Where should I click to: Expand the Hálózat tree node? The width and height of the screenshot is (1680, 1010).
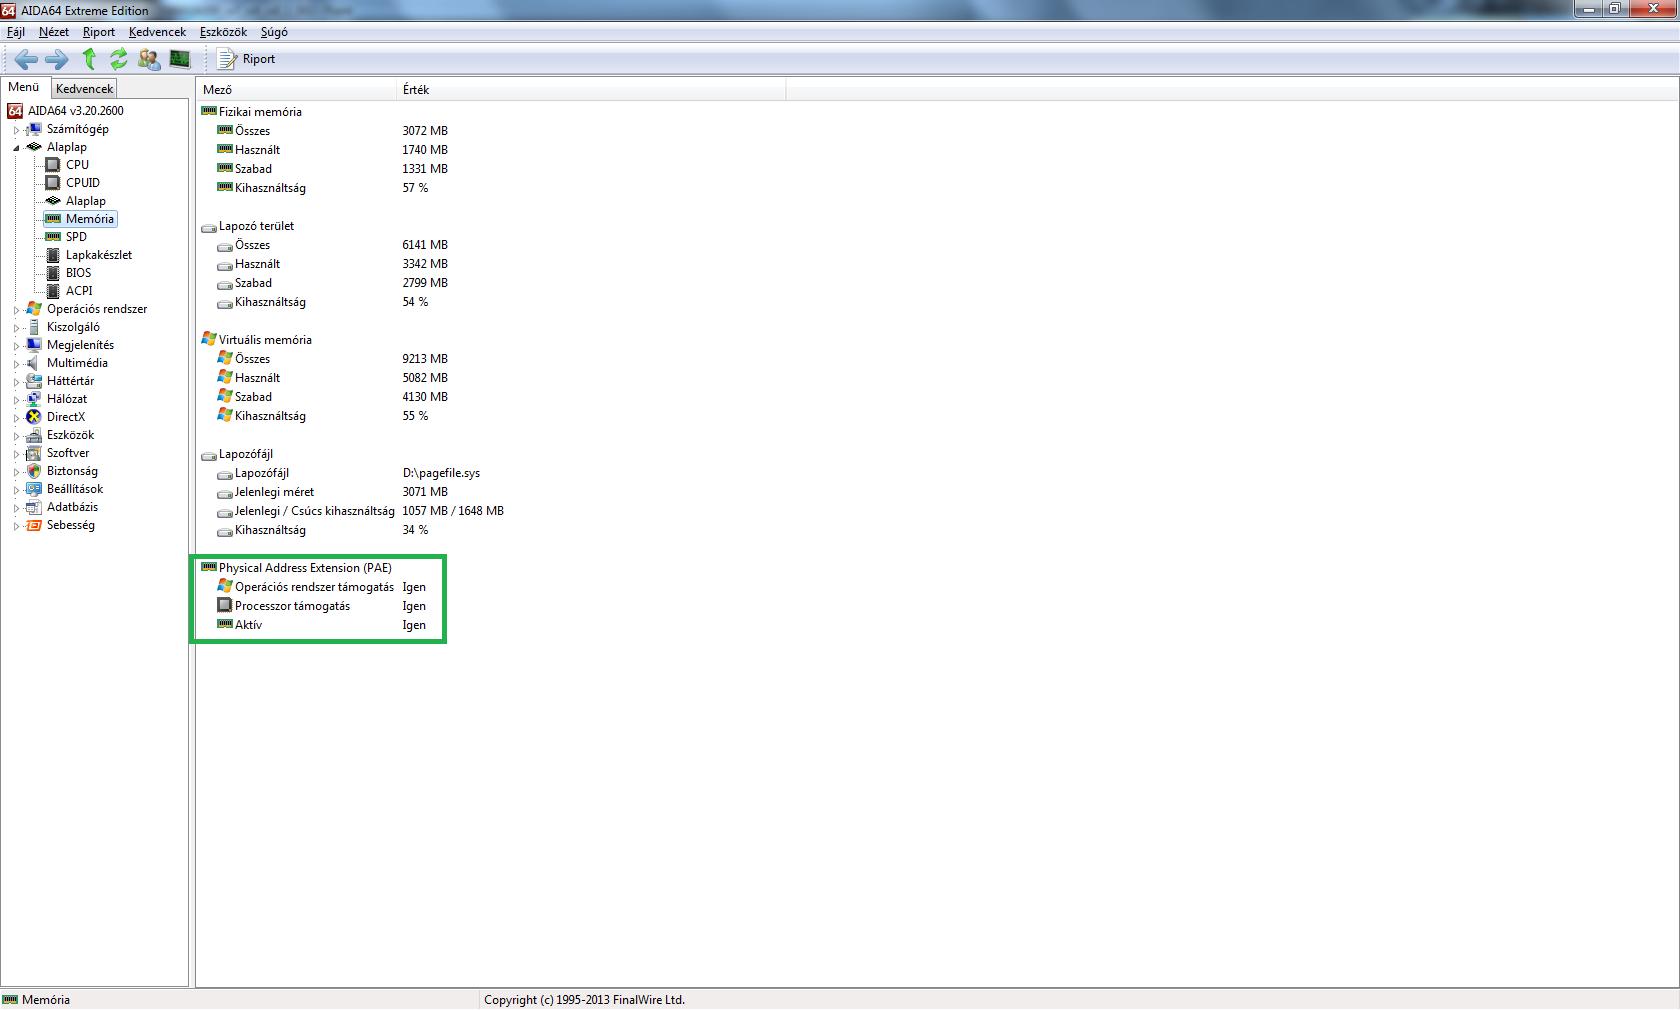(16, 400)
